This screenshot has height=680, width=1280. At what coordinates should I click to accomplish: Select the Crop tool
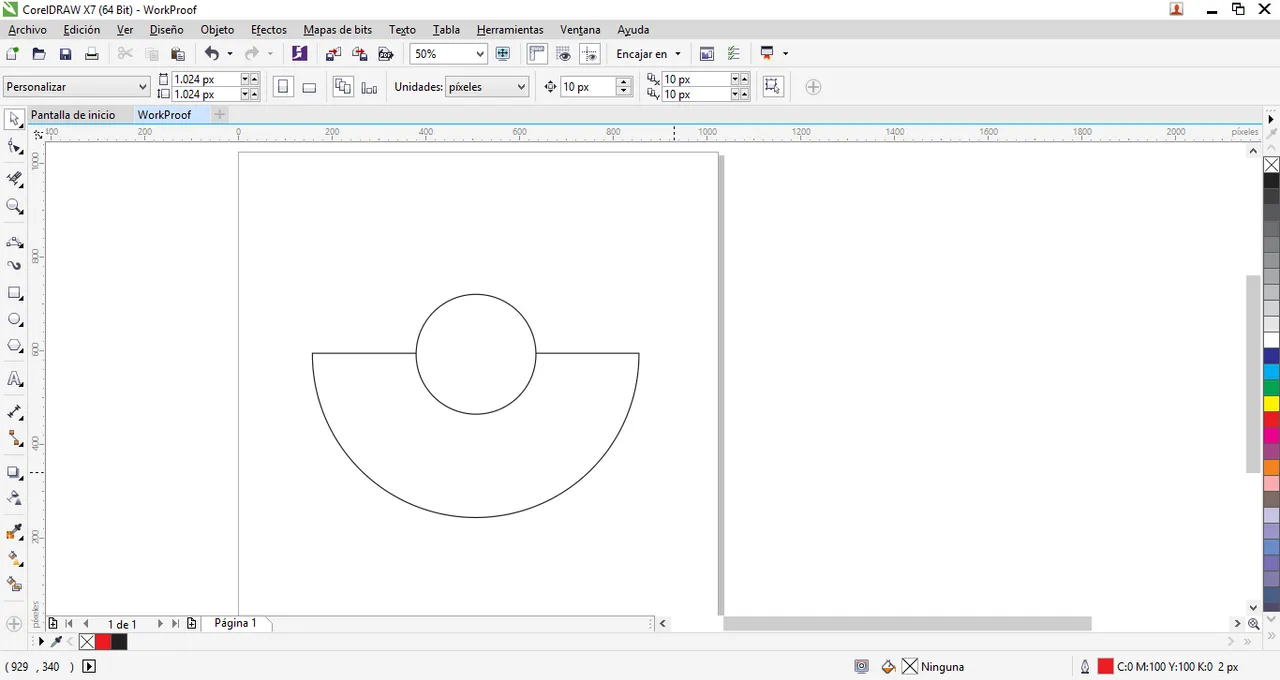[14, 179]
